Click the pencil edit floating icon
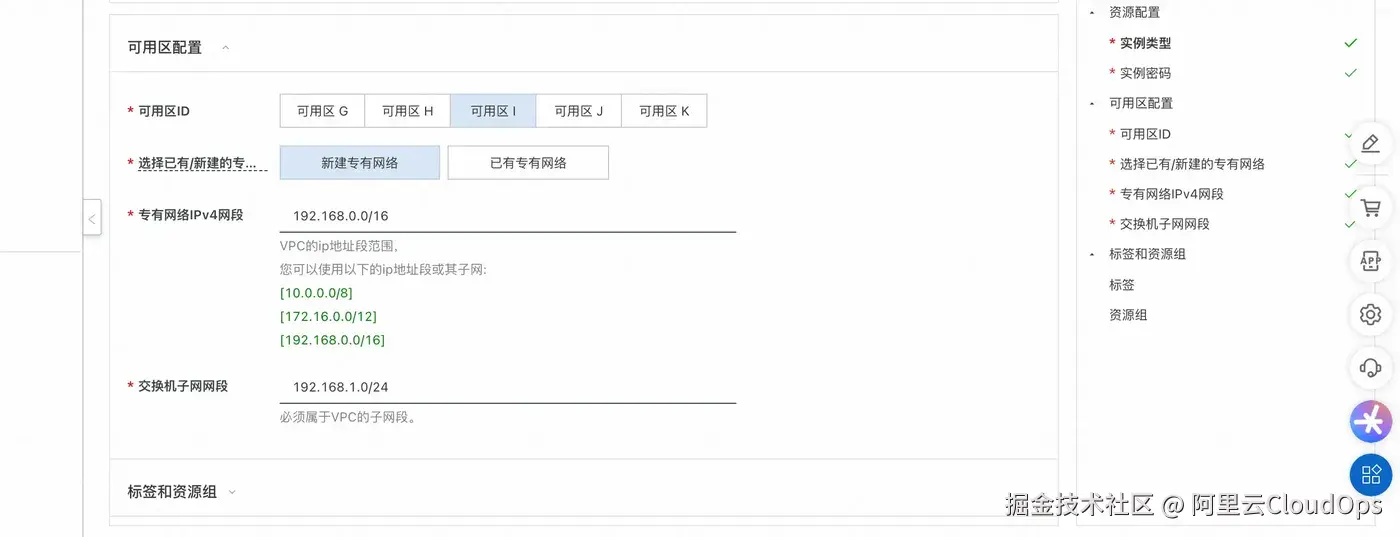This screenshot has width=1400, height=537. [x=1370, y=143]
